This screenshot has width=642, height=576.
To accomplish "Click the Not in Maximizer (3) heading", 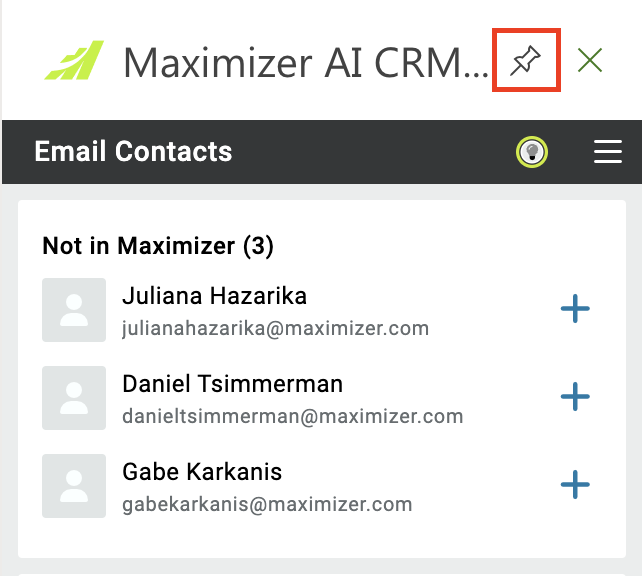I will [158, 246].
